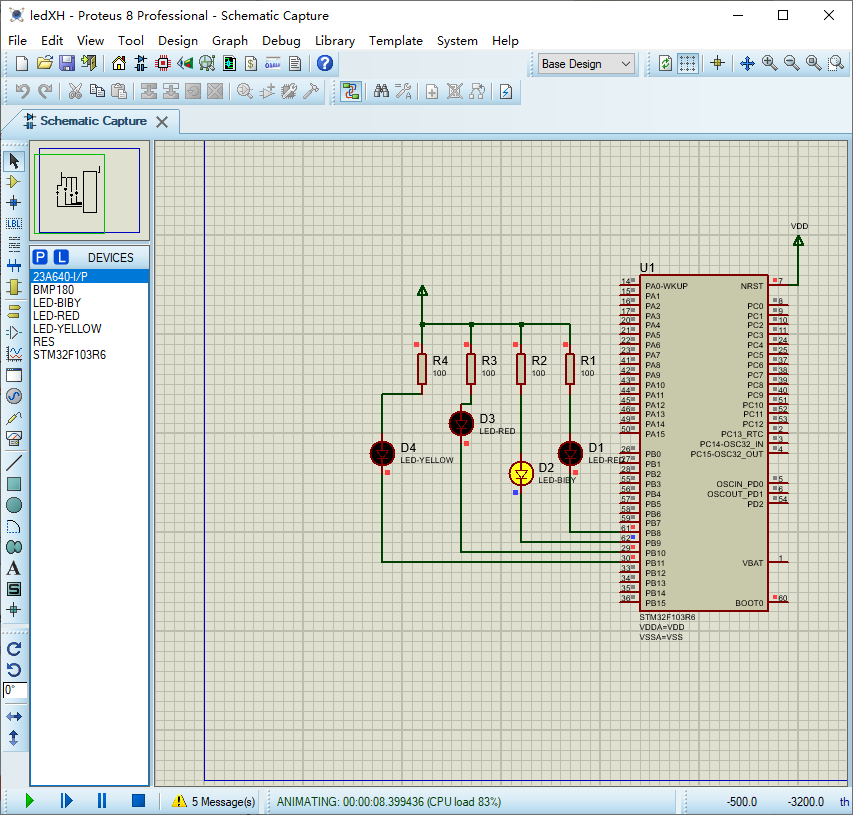Rotate clockwise button in left toolbar
Screen dimensions: 853x815
[x=14, y=649]
